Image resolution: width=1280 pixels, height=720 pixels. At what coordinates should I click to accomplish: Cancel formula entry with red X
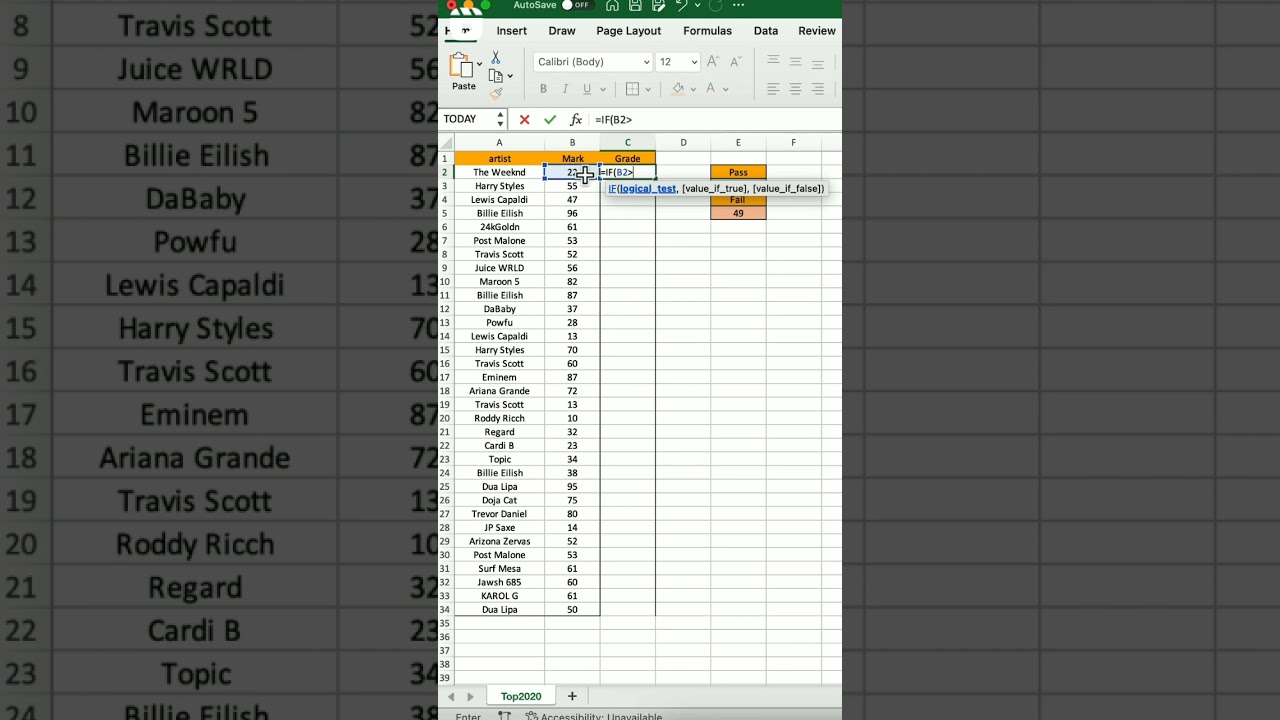524,119
